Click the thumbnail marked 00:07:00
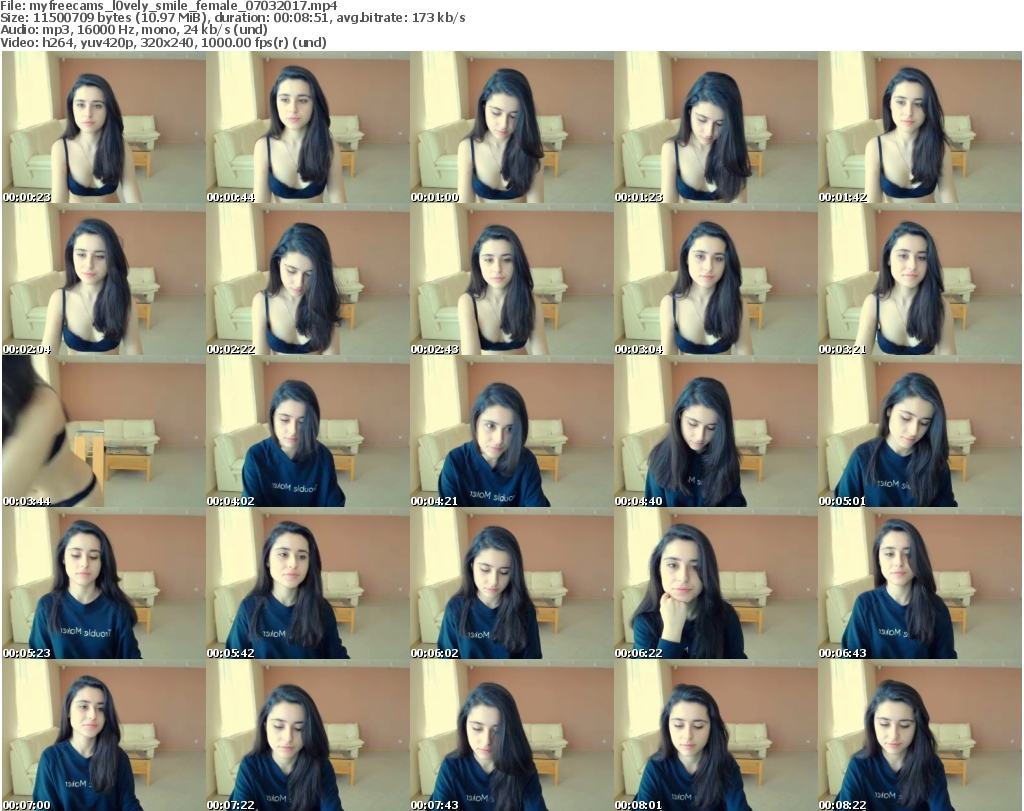This screenshot has width=1024, height=811. [x=104, y=735]
